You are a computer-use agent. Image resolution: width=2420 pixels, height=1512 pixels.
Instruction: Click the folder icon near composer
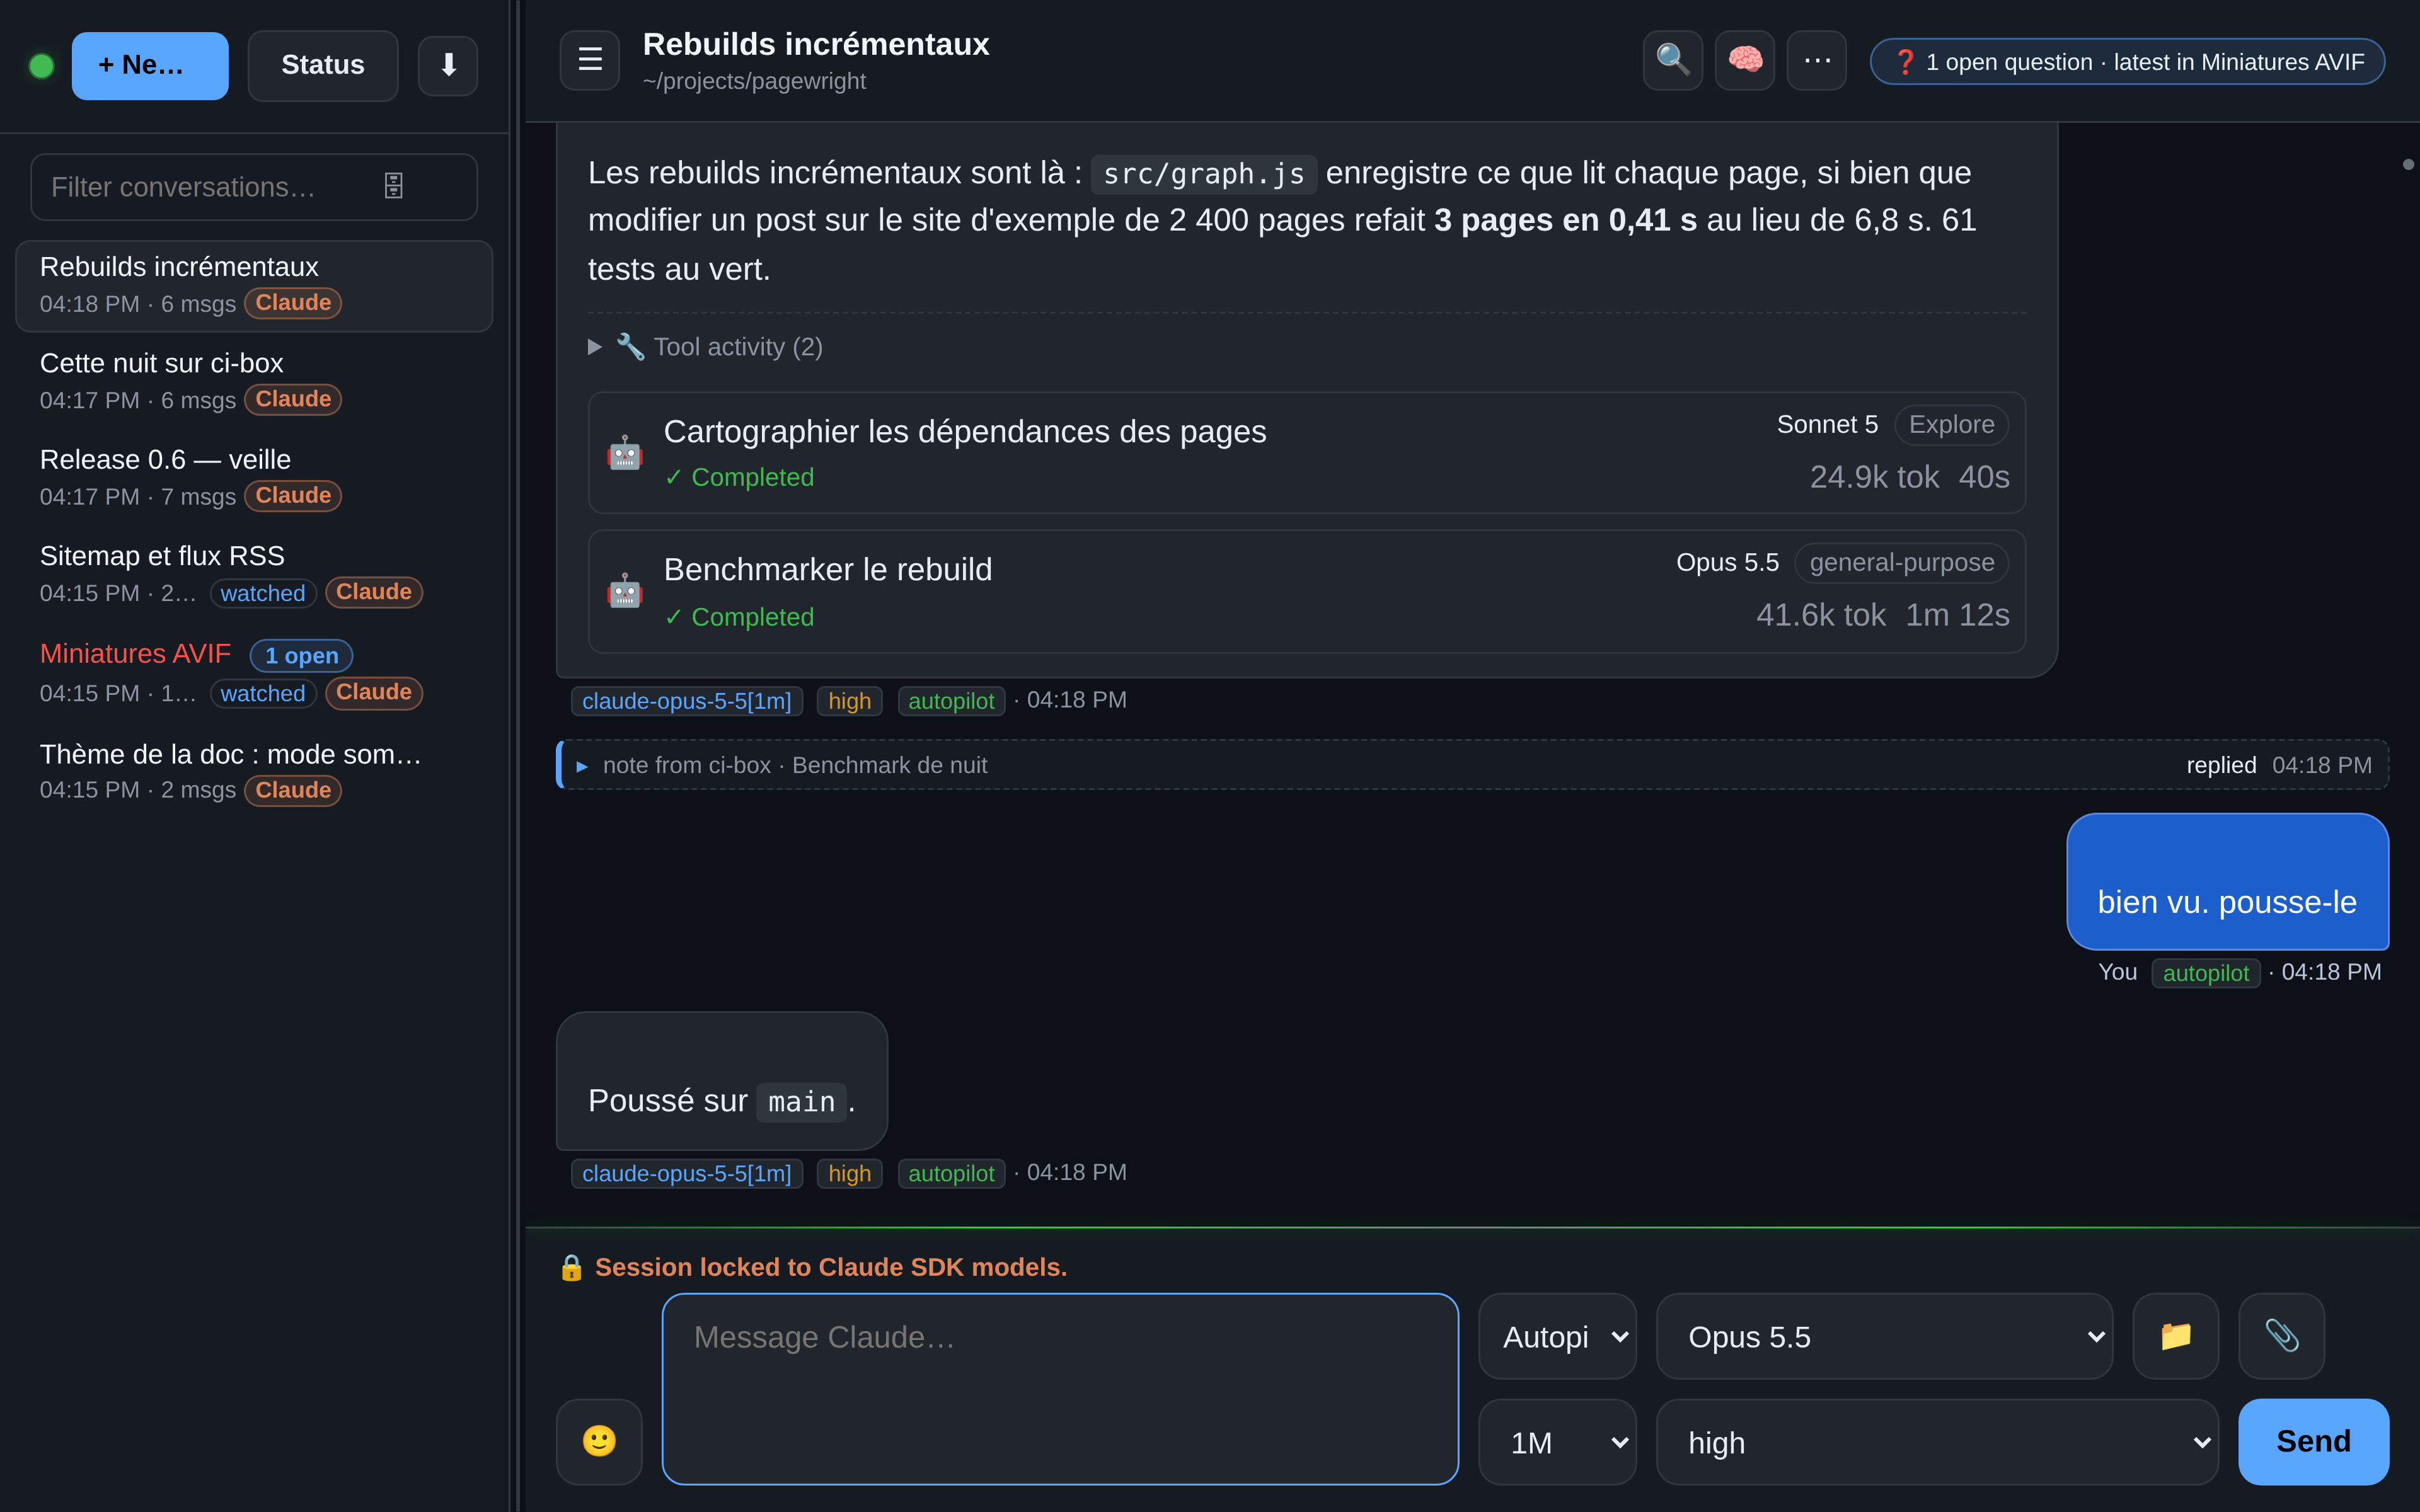(2176, 1336)
